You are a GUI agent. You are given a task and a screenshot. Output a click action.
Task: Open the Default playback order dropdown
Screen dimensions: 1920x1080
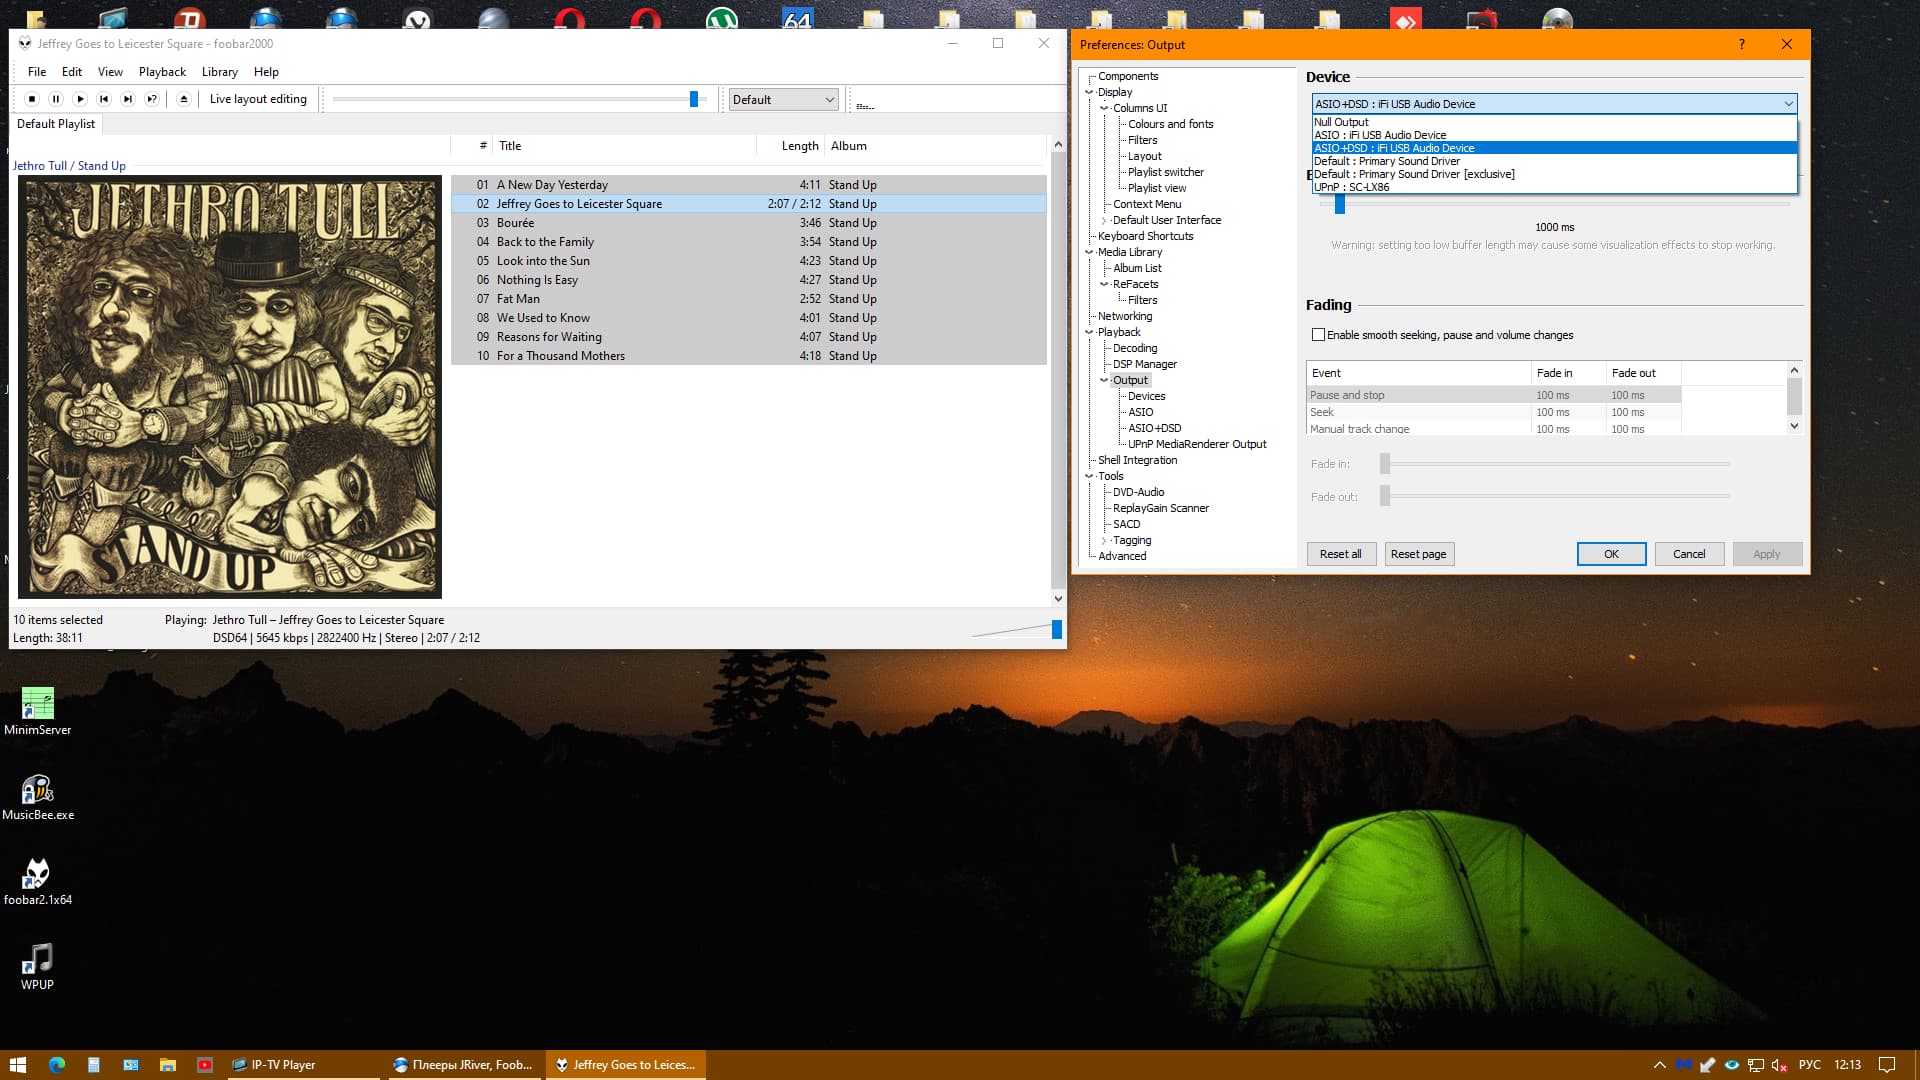coord(783,100)
